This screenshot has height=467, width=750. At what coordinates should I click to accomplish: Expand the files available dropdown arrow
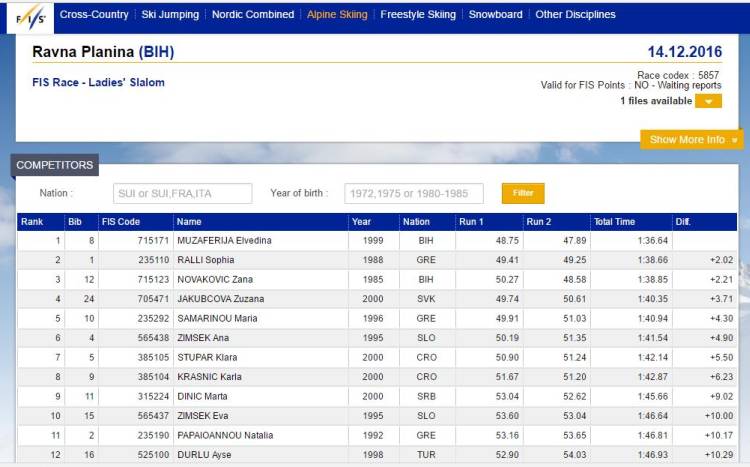708,101
